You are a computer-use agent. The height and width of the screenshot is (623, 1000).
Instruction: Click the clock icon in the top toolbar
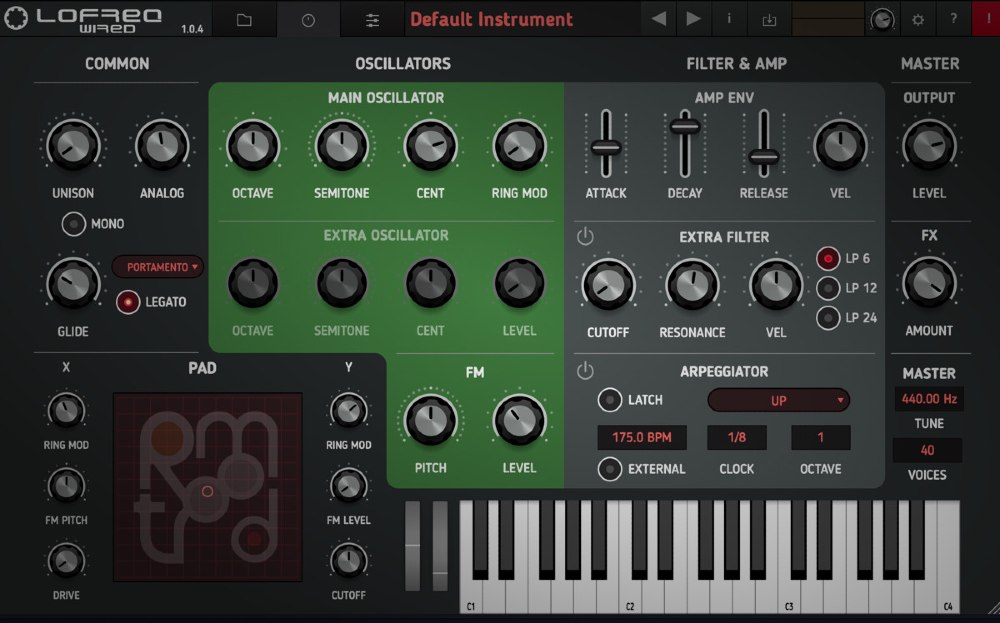310,18
